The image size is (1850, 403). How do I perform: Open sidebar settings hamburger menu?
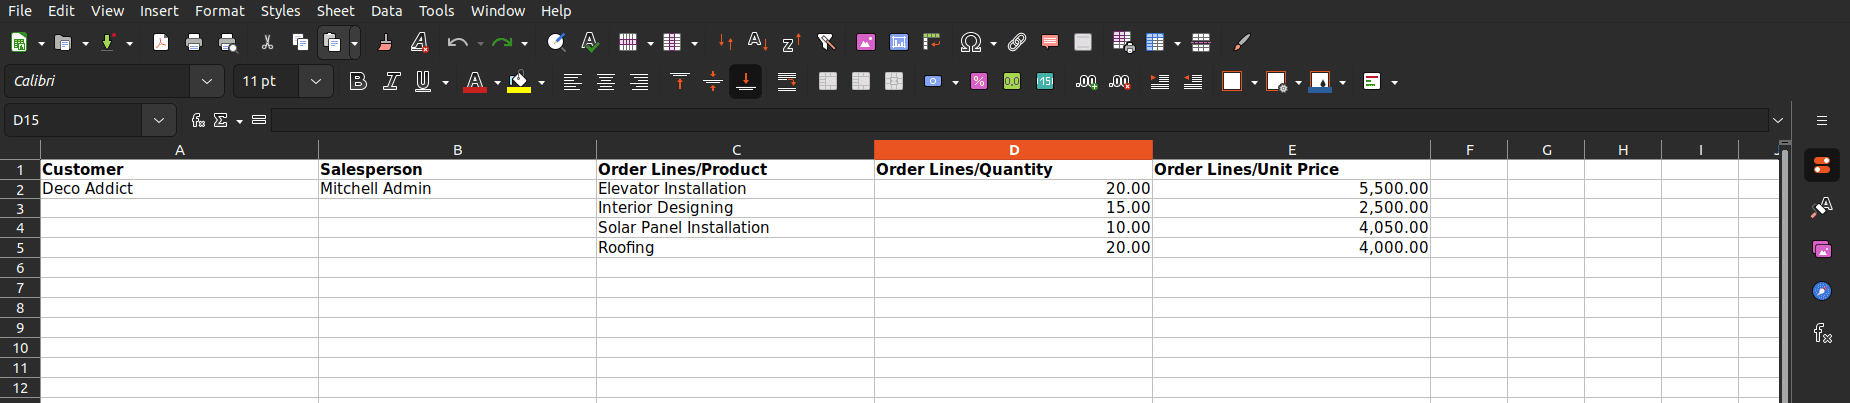click(x=1822, y=120)
